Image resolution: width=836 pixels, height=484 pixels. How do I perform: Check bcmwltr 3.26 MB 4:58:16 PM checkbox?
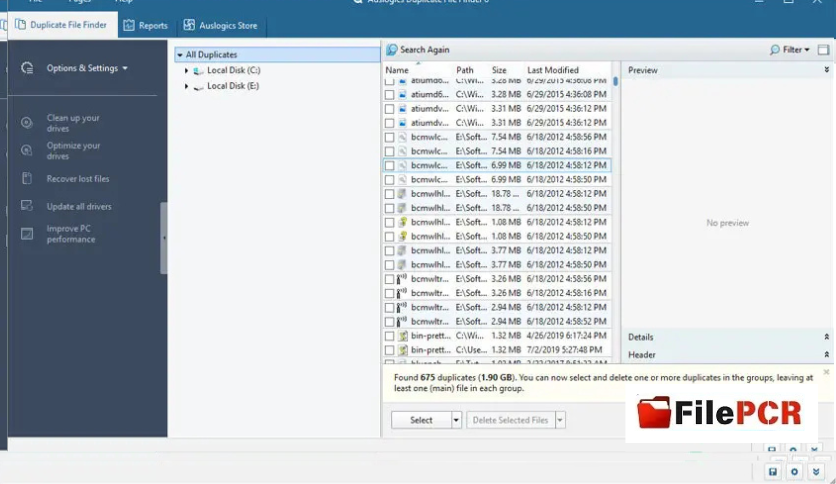click(390, 294)
